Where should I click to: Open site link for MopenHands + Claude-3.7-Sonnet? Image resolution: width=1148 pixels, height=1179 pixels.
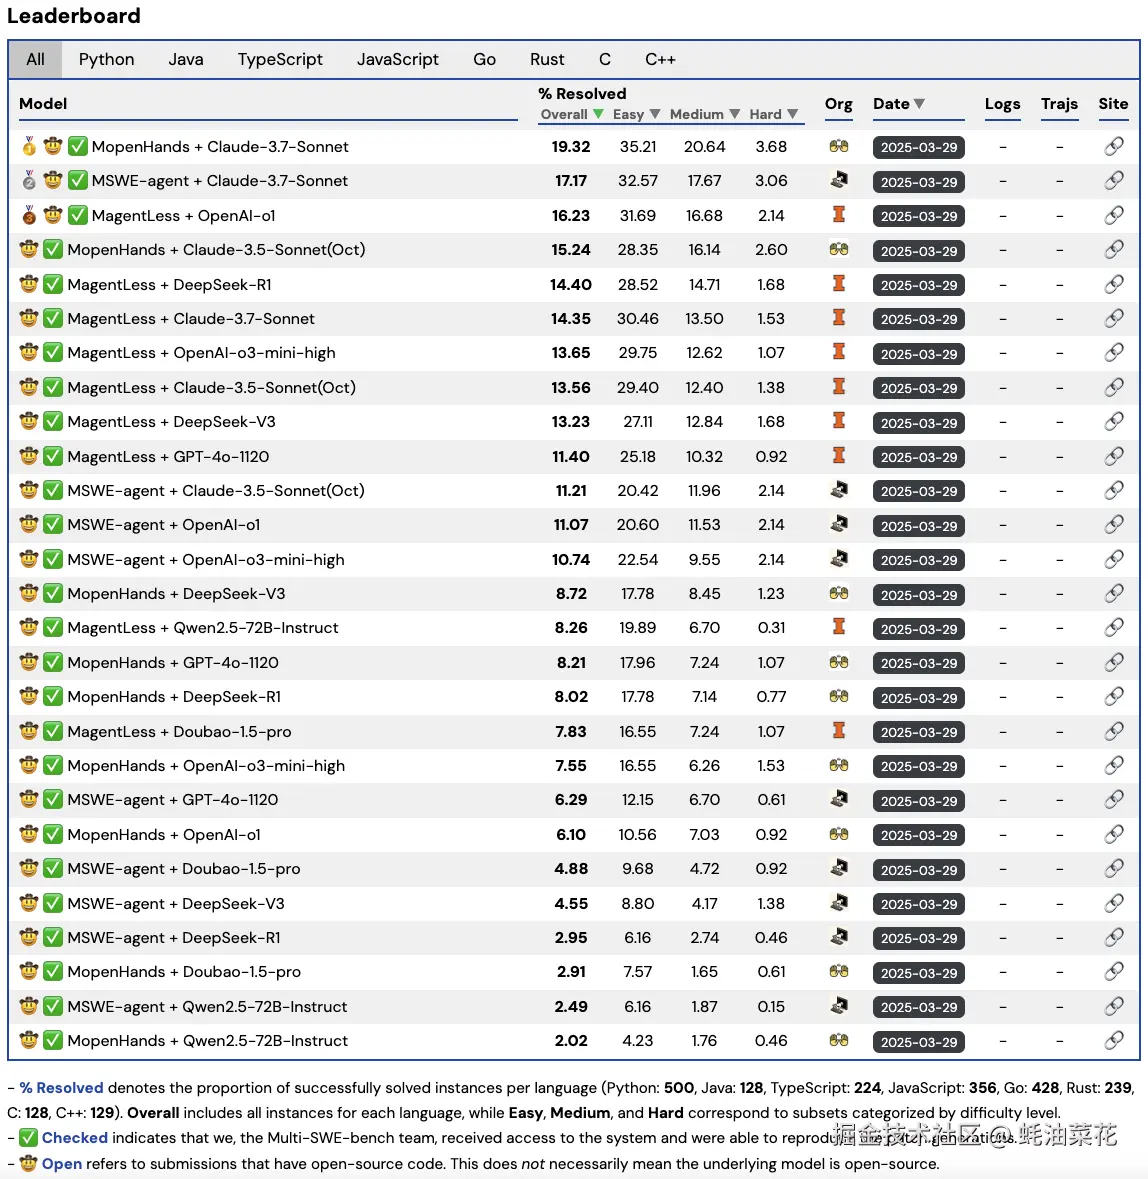[1113, 146]
